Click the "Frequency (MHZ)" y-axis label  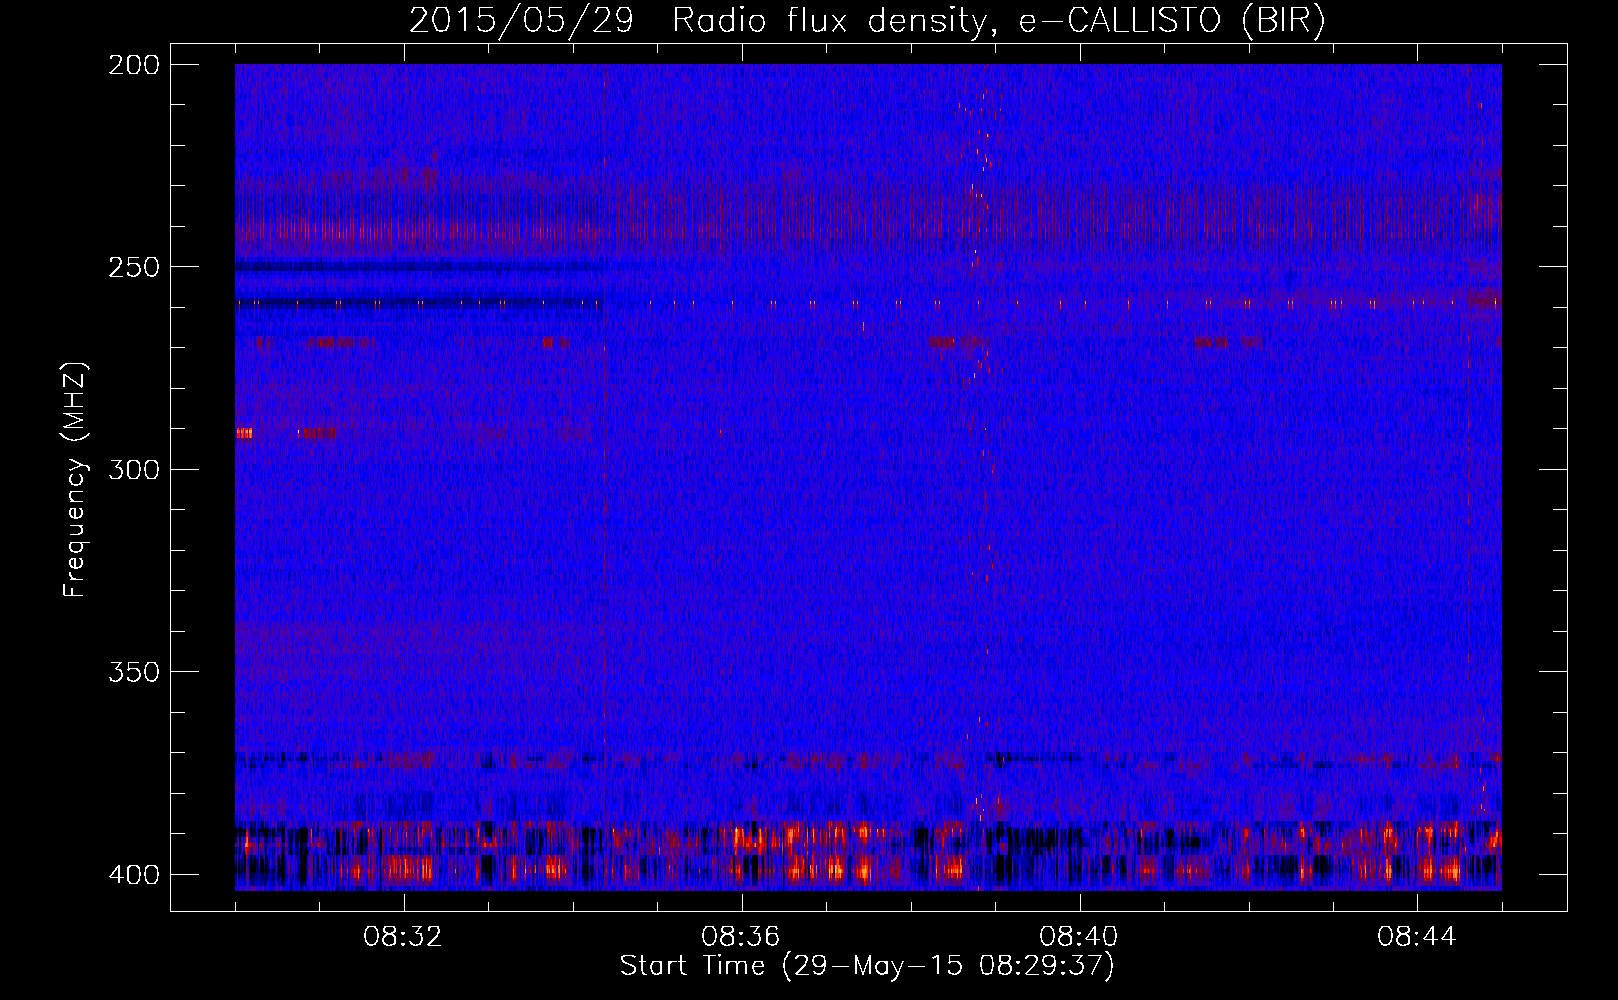click(75, 480)
